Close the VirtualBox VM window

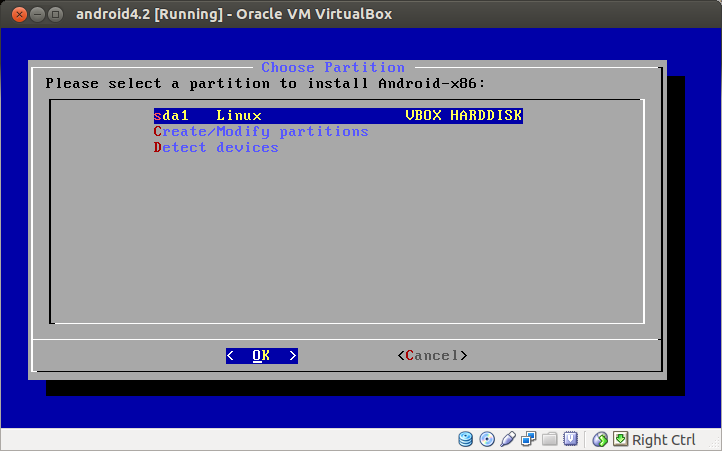(x=15, y=14)
